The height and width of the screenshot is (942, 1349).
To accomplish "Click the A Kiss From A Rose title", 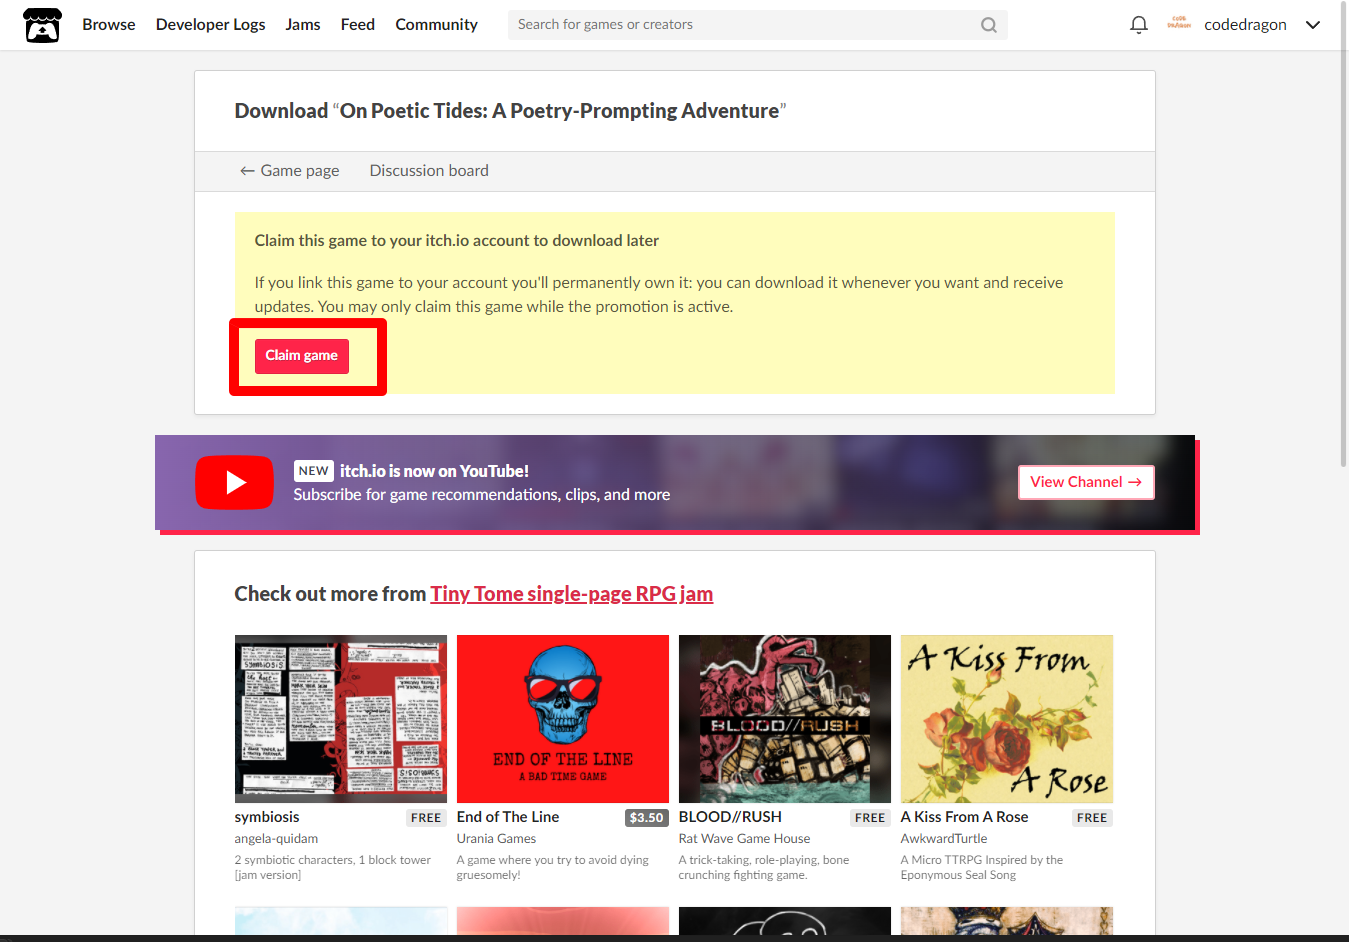I will click(x=965, y=817).
